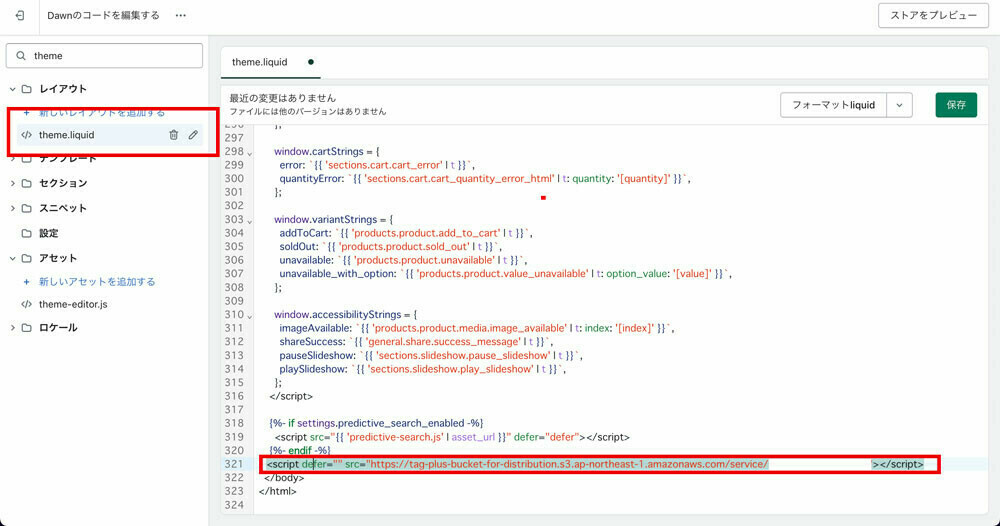Collapse the レイアウト folder

(12, 89)
